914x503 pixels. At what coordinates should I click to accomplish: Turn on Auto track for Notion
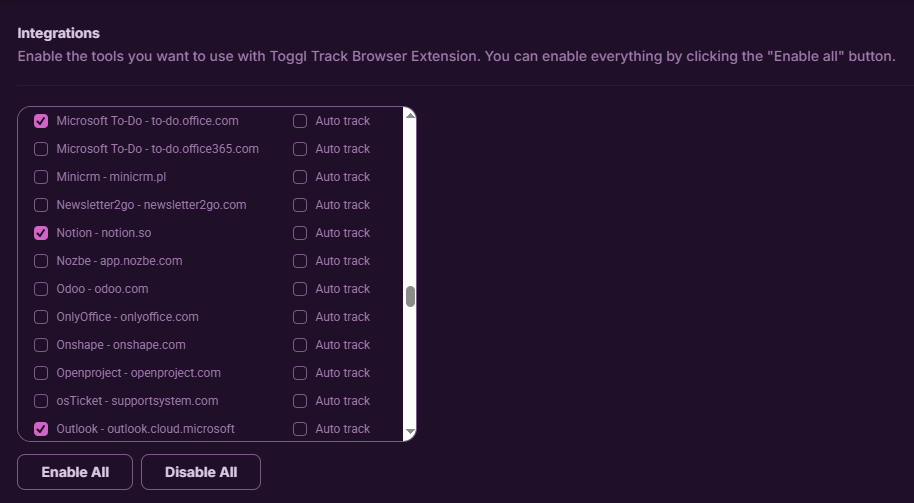point(300,233)
